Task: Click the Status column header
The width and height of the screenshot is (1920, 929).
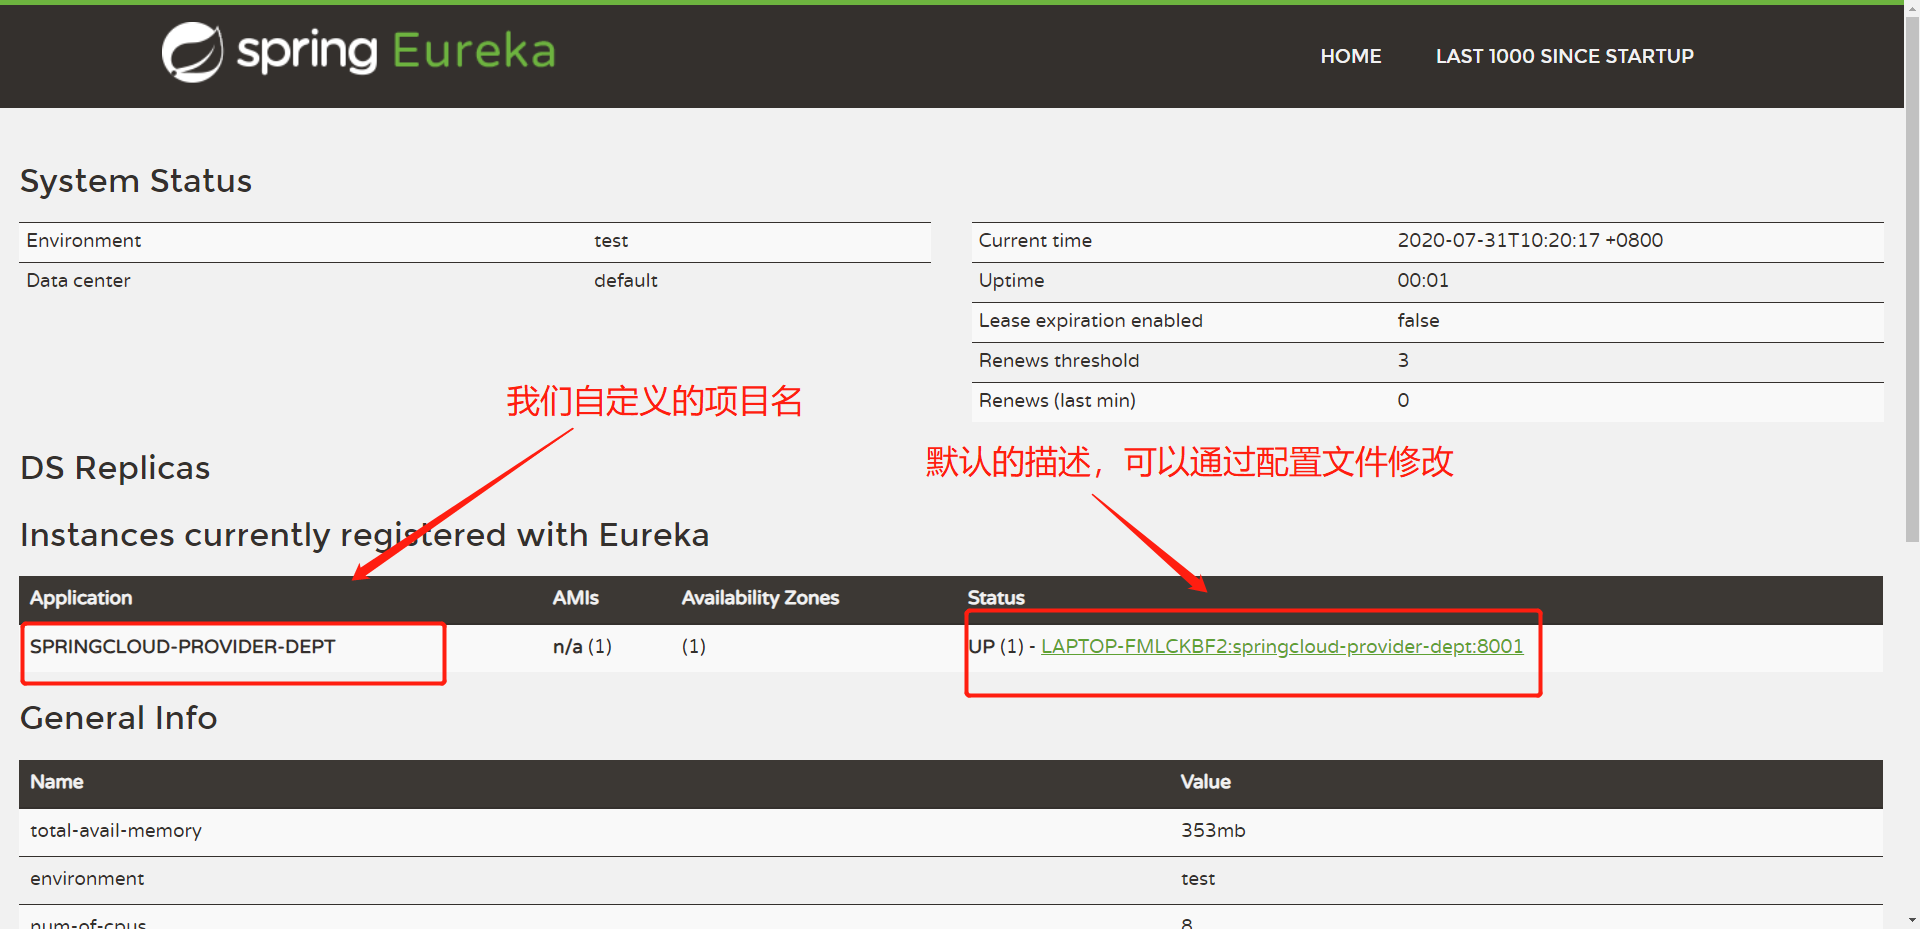Action: [x=995, y=598]
